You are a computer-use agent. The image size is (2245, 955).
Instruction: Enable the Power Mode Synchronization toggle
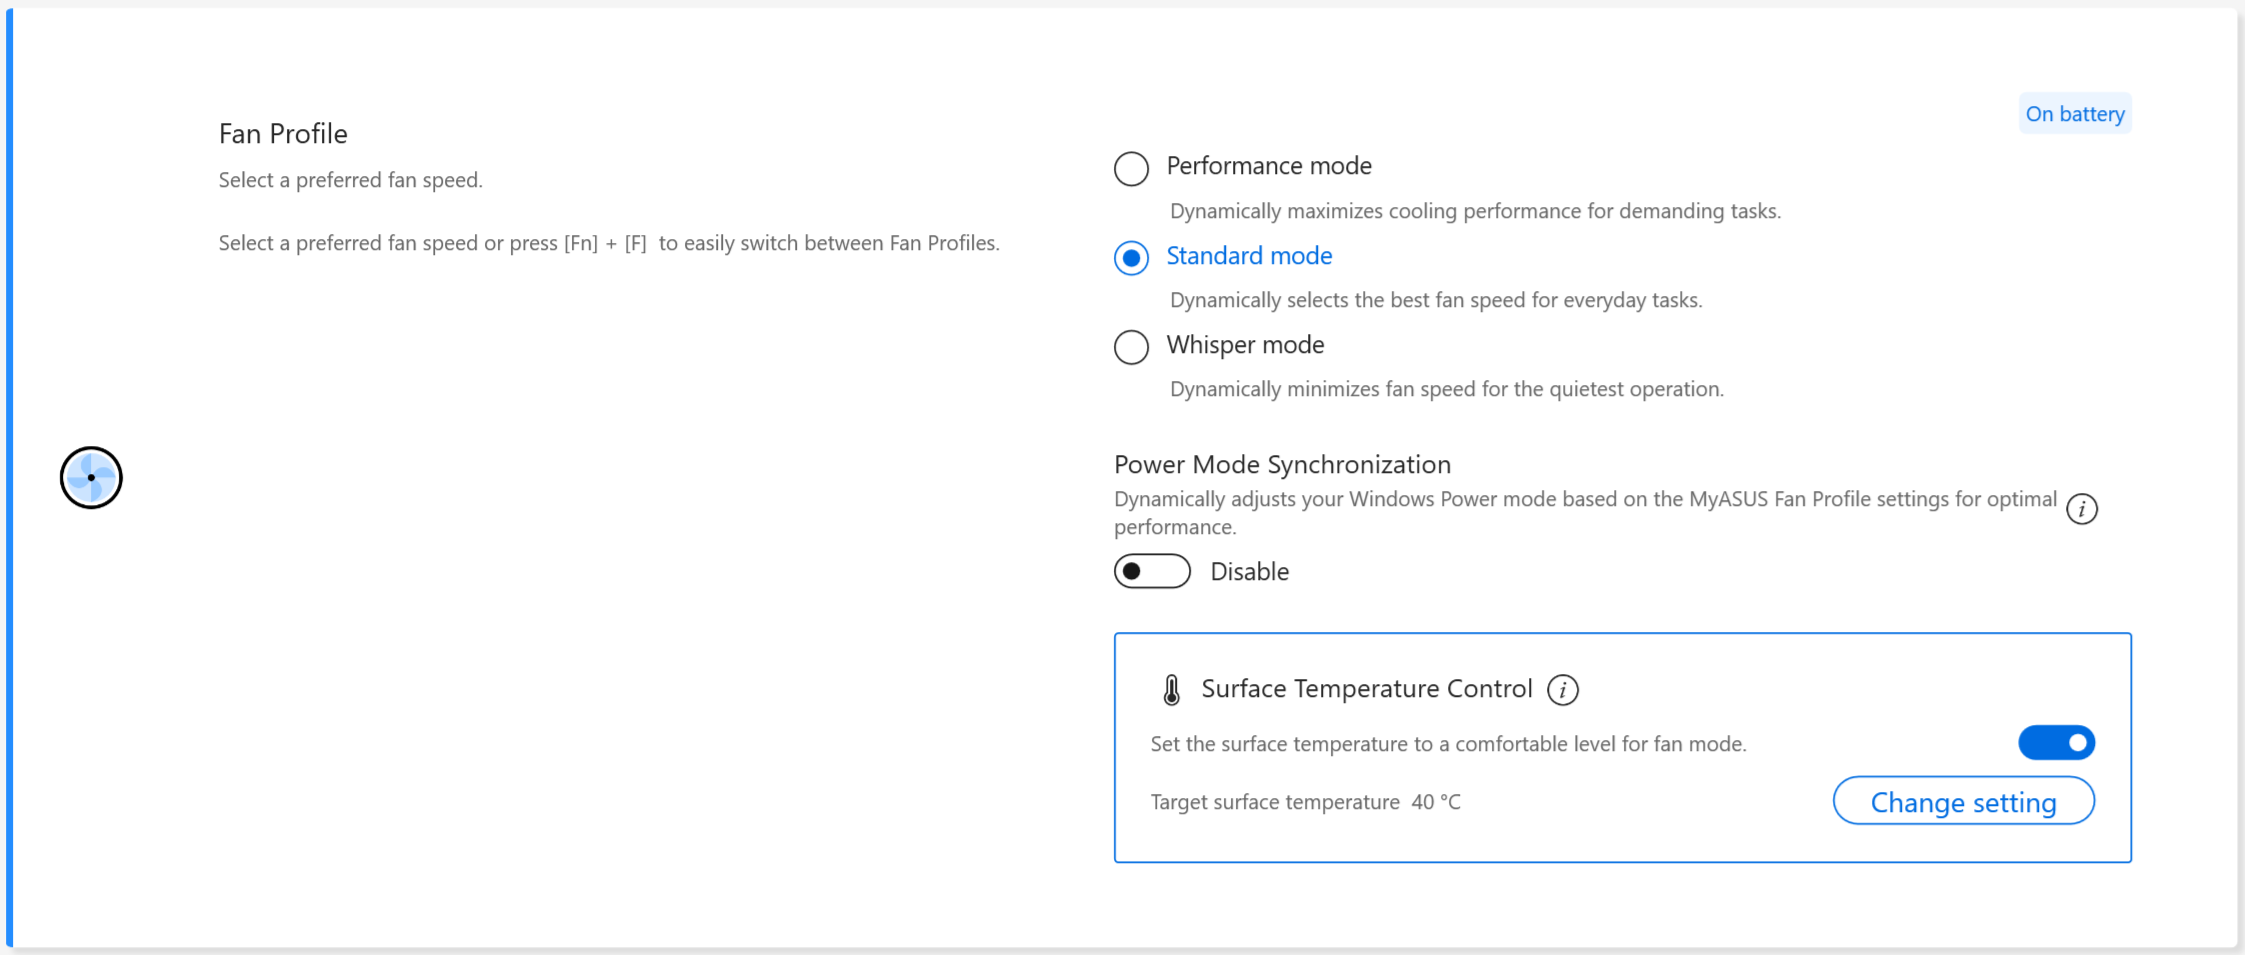pos(1152,571)
